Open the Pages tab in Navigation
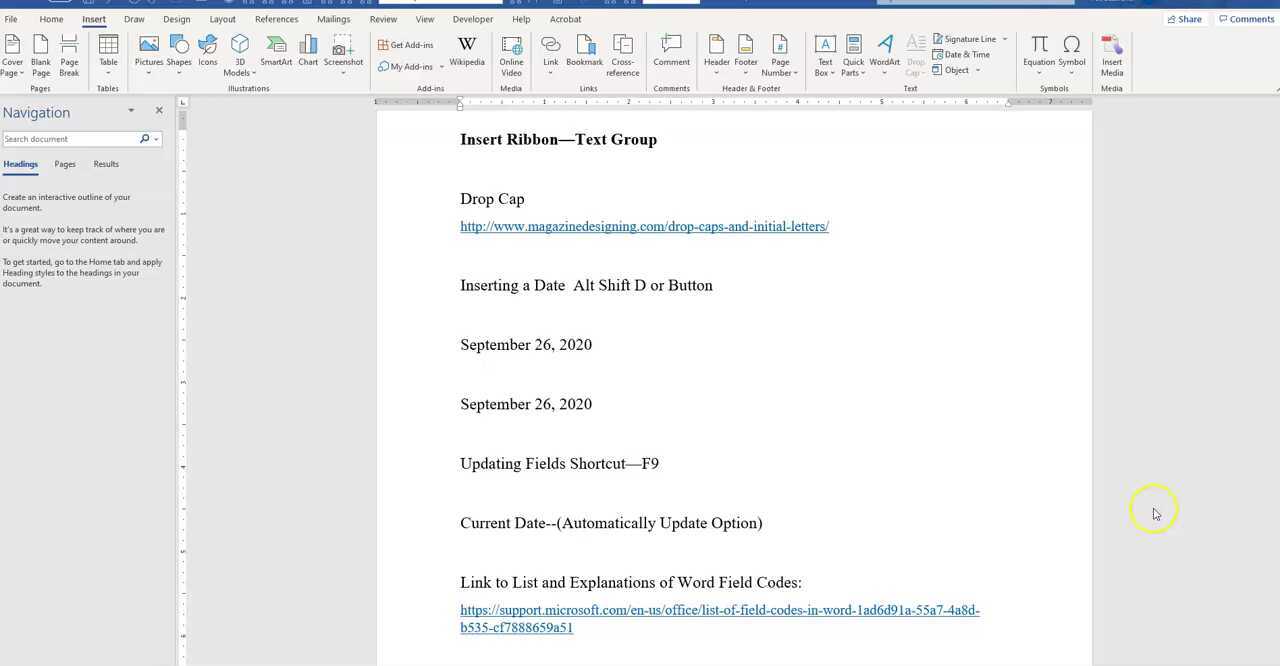The width and height of the screenshot is (1280, 666). [x=65, y=164]
